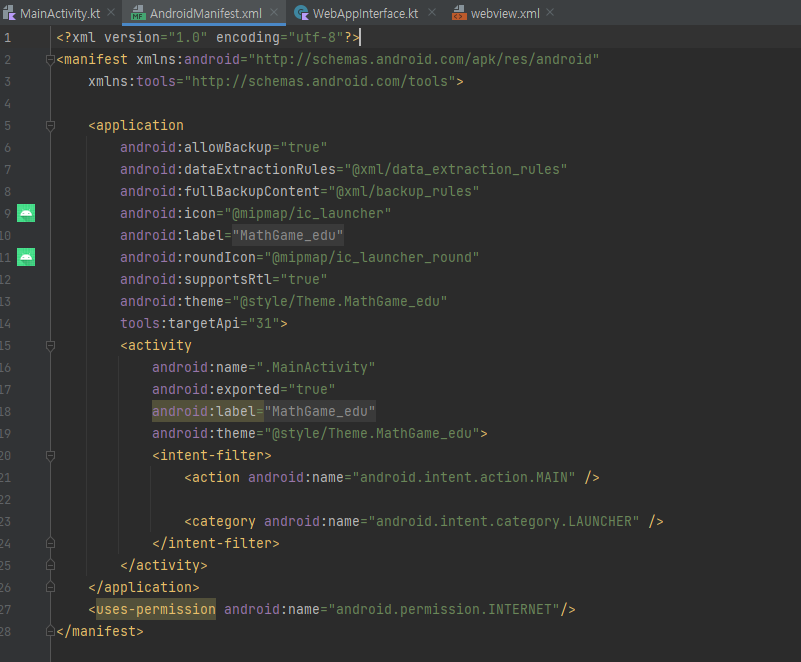Screen dimensions: 801x662
Task: Click the uses-permission tag name
Action: tap(156, 609)
